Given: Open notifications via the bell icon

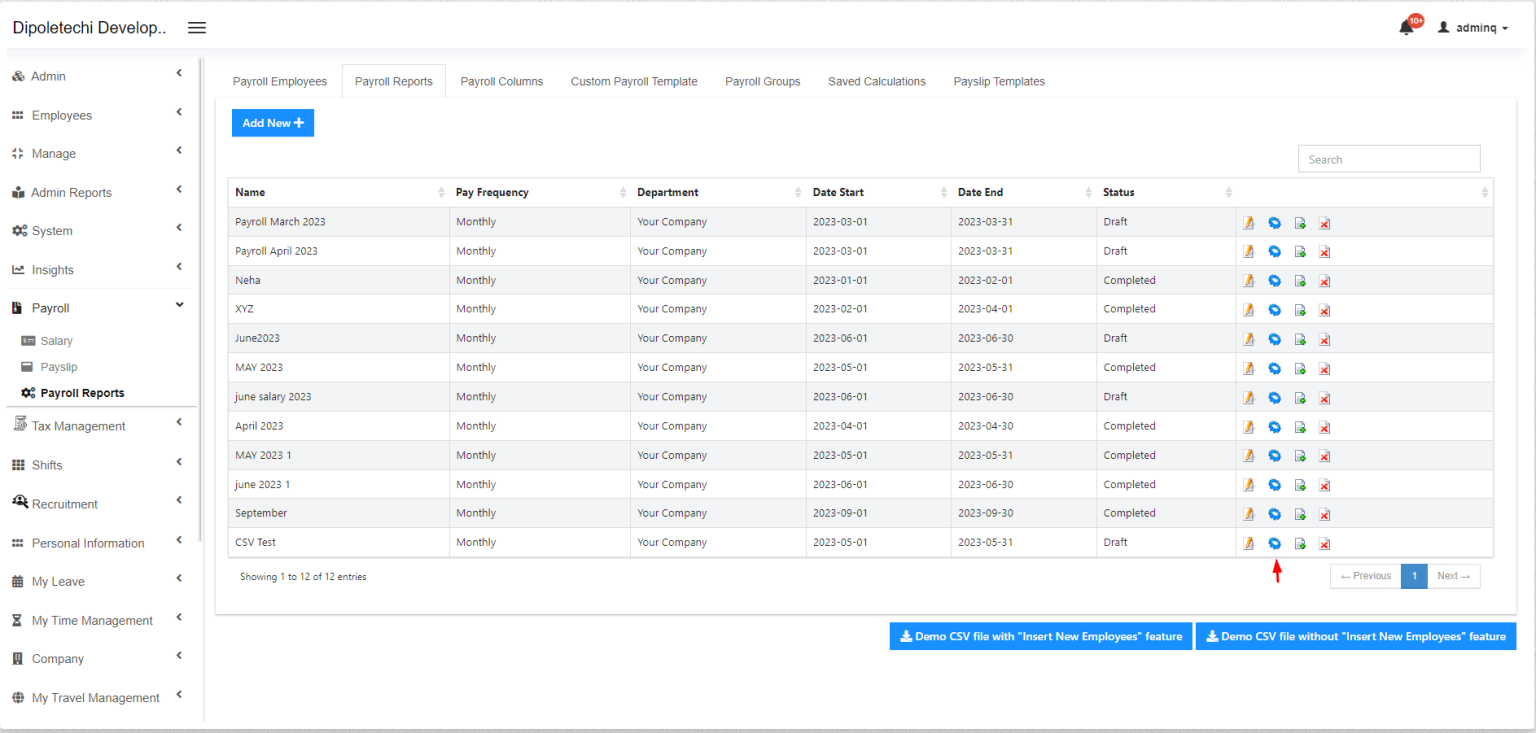Looking at the screenshot, I should [x=1405, y=27].
